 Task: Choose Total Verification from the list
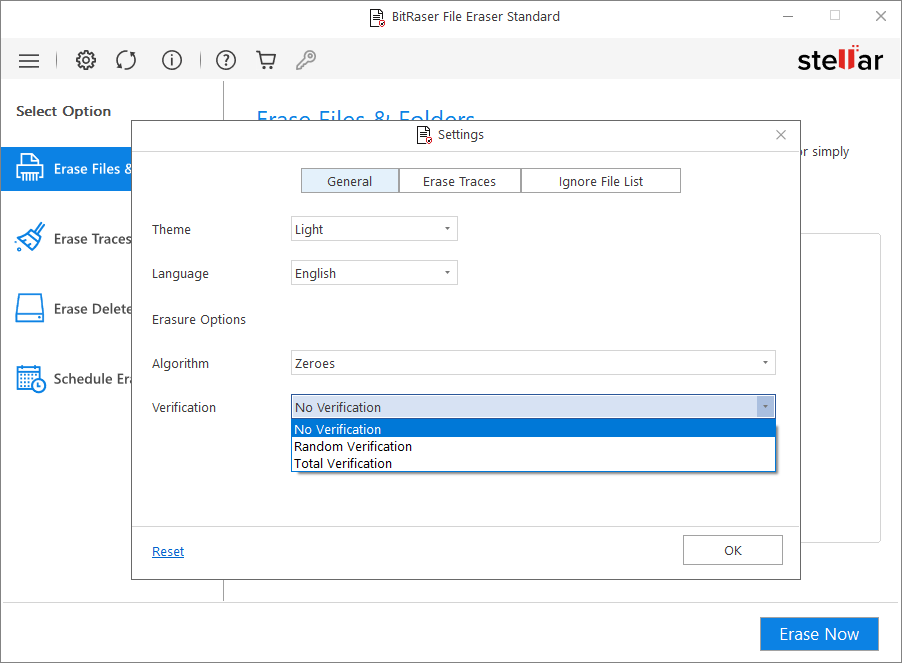pyautogui.click(x=533, y=463)
